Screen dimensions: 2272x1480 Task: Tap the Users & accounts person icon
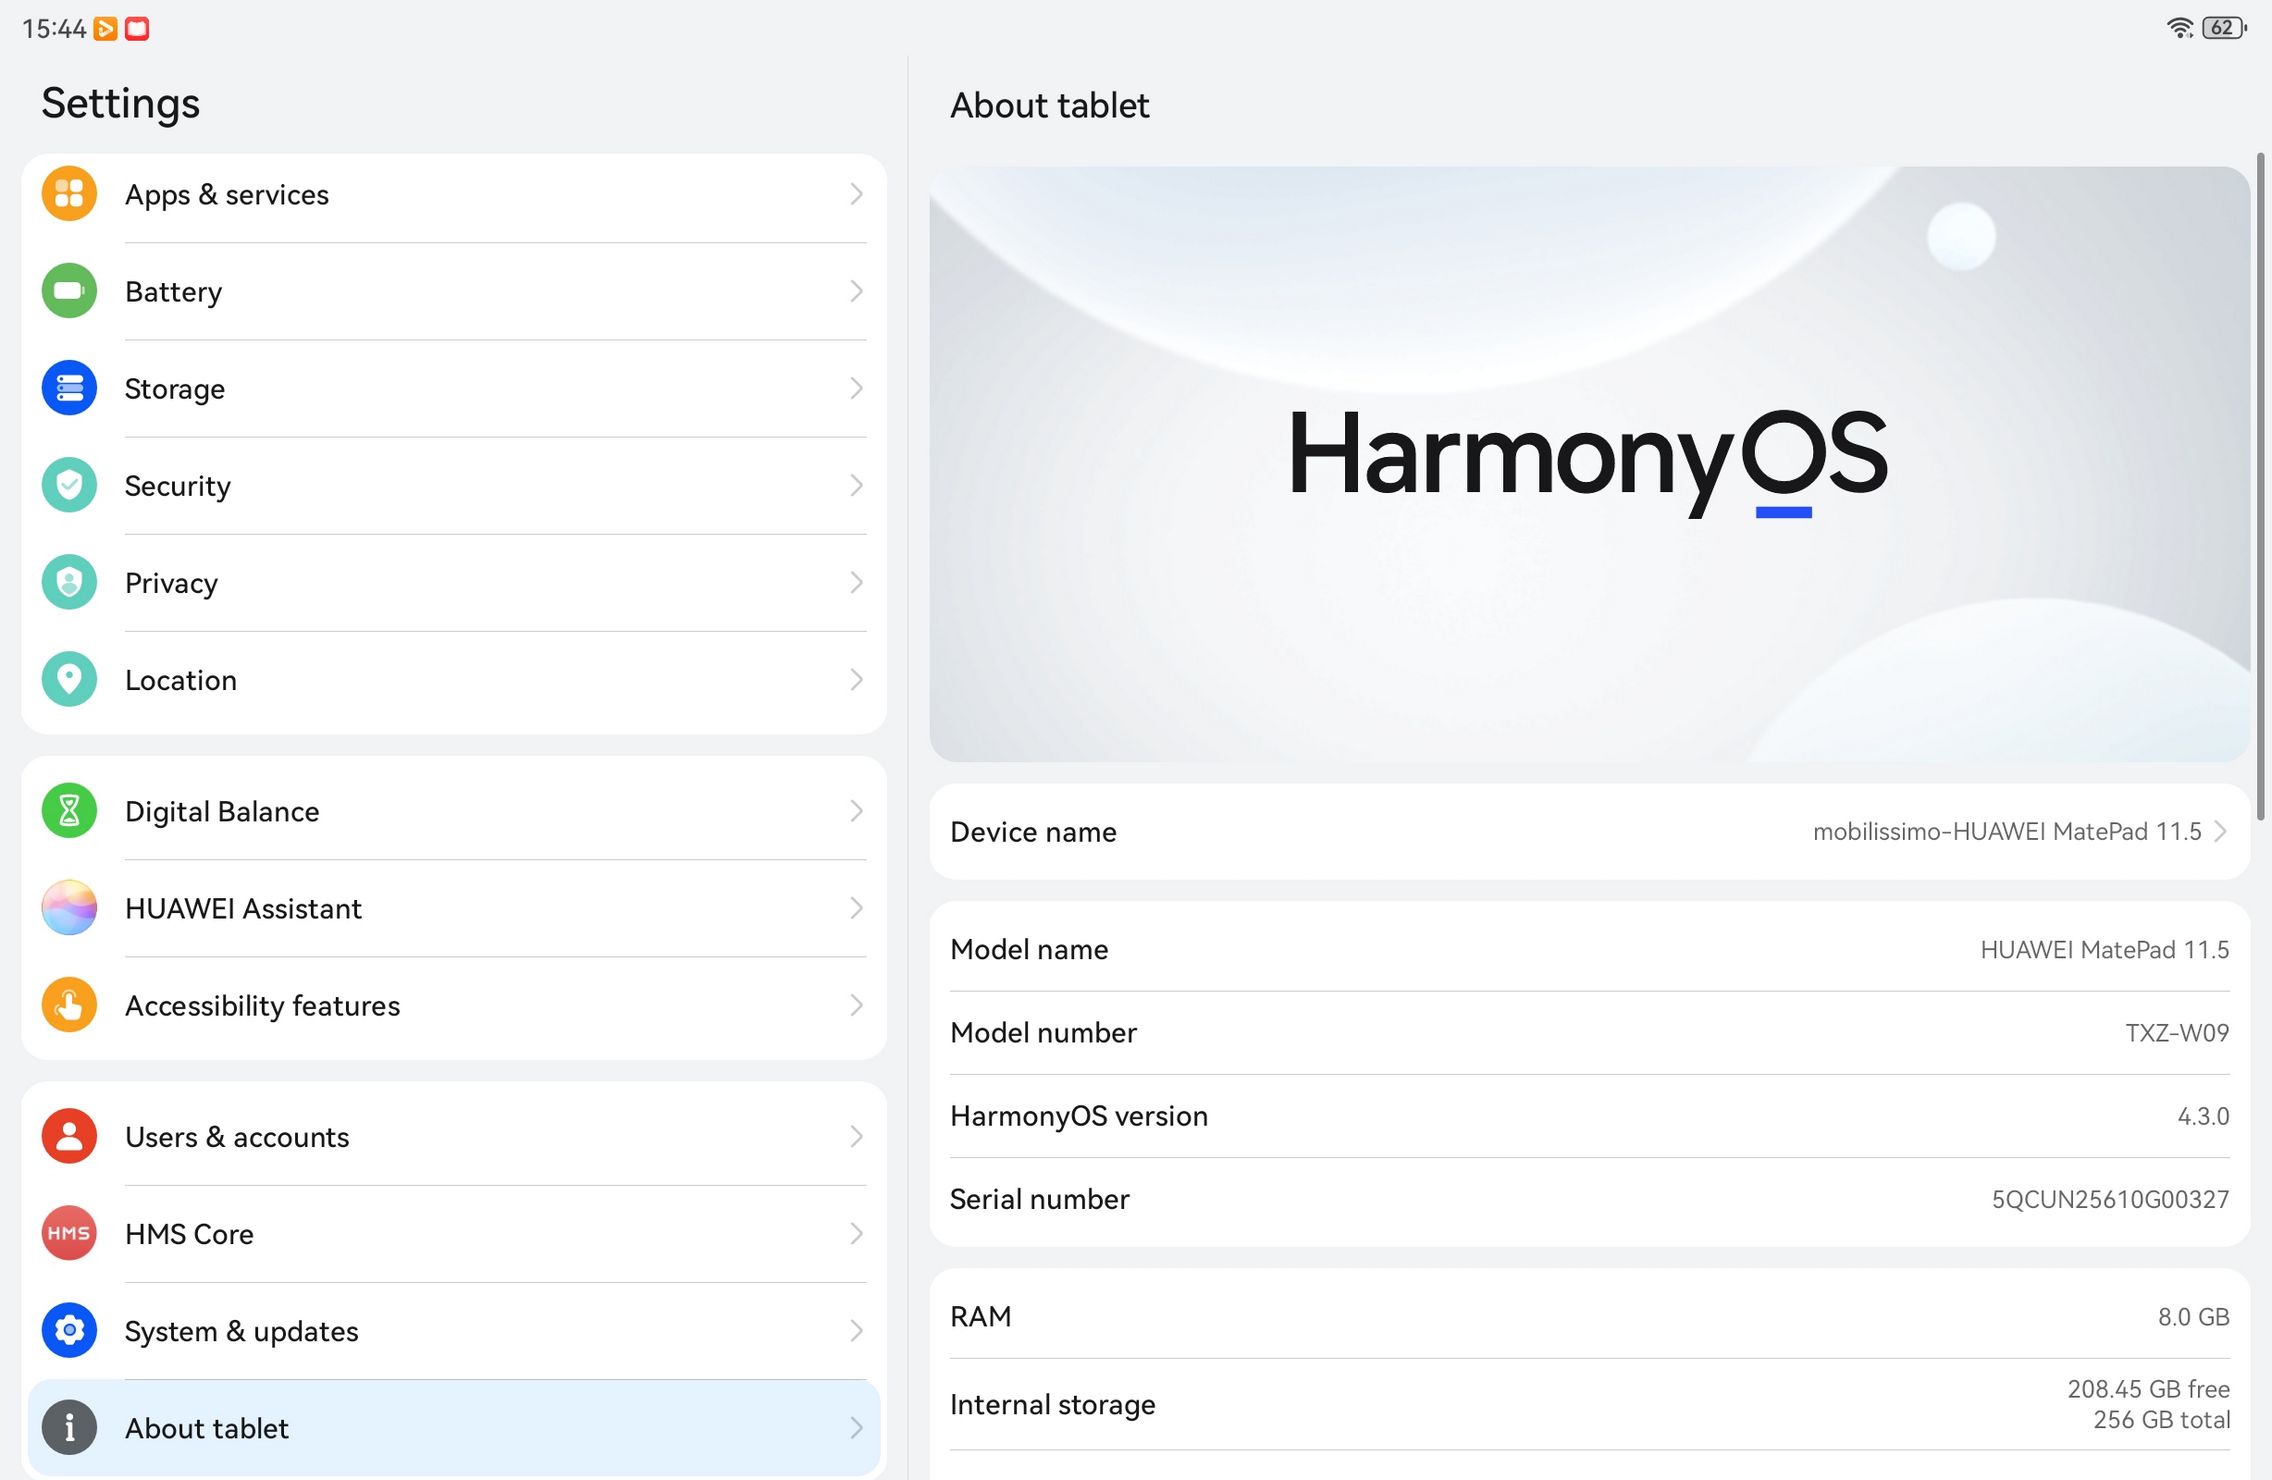(69, 1136)
